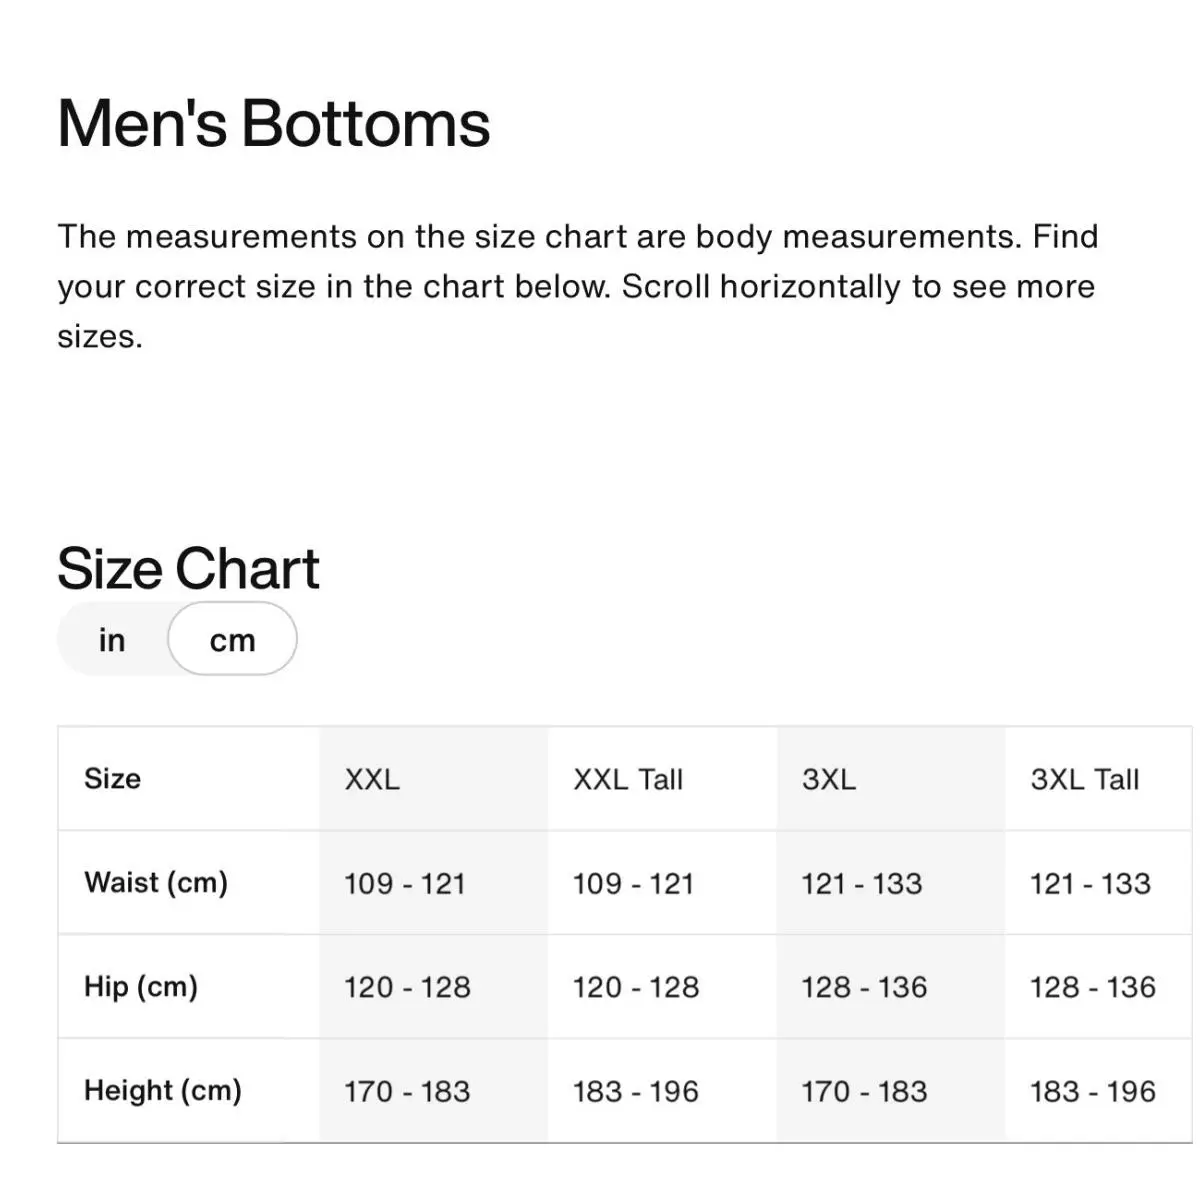
Task: Click the Height (cm) row label
Action: pos(163,1091)
